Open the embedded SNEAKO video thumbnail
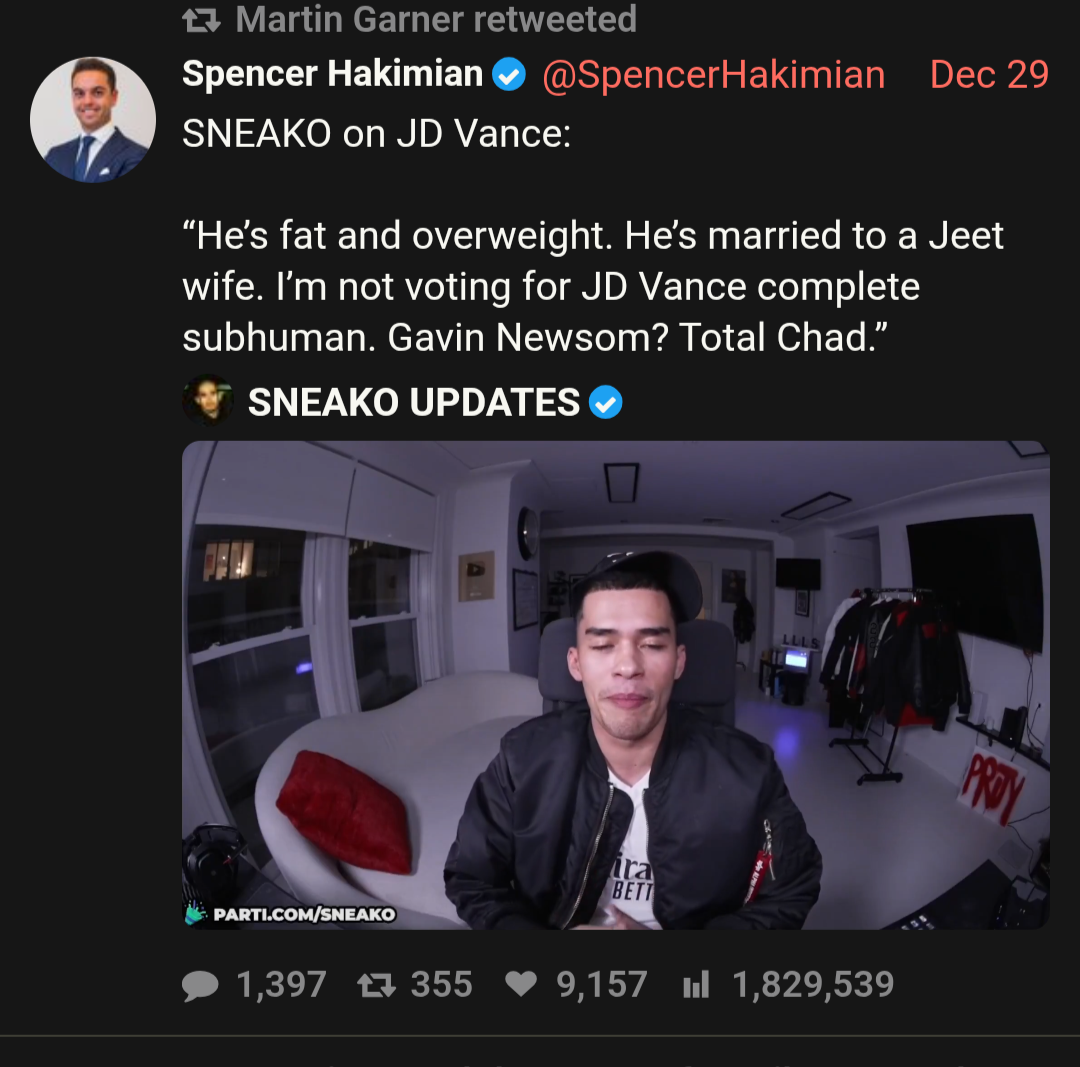The height and width of the screenshot is (1067, 1080). pyautogui.click(x=615, y=684)
